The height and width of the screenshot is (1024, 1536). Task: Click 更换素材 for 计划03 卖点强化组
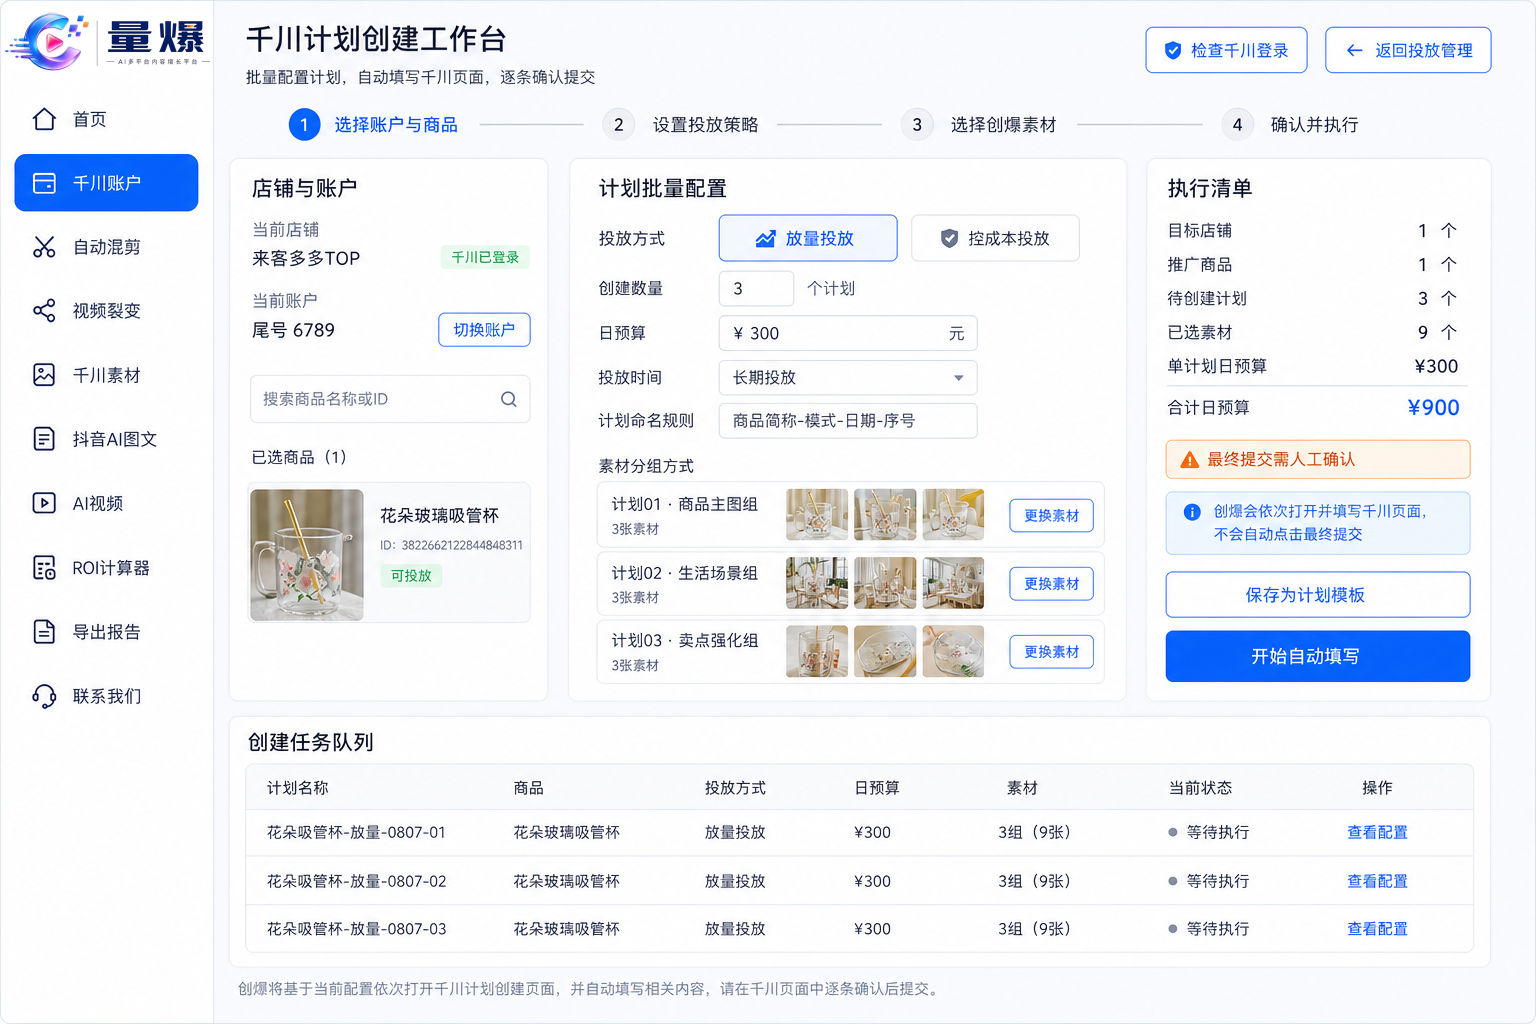point(1051,652)
